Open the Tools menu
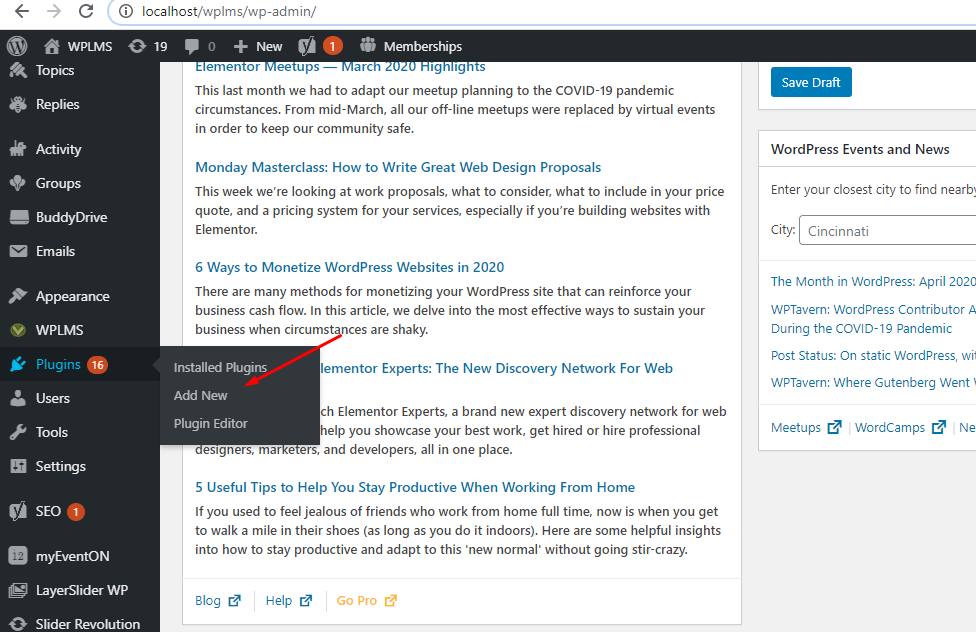This screenshot has height=632, width=976. [x=52, y=432]
